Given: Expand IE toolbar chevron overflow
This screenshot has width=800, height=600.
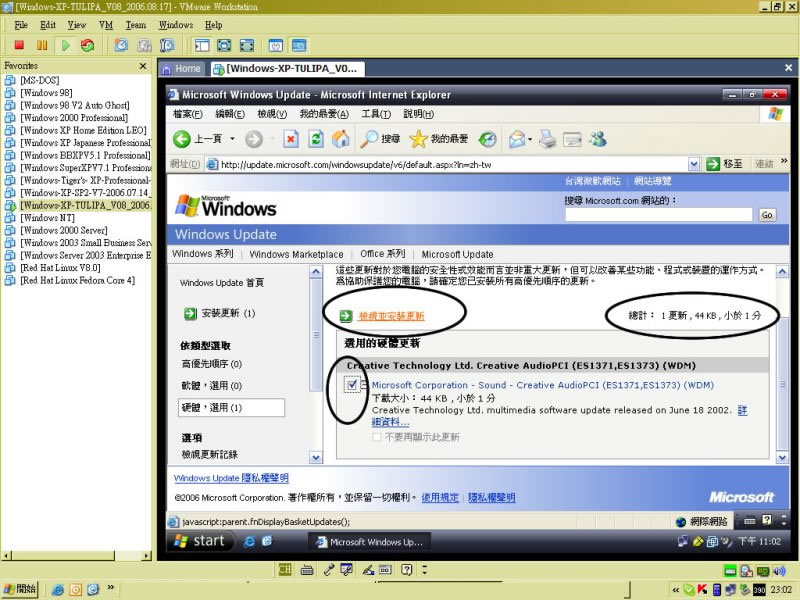Looking at the screenshot, I should [784, 161].
